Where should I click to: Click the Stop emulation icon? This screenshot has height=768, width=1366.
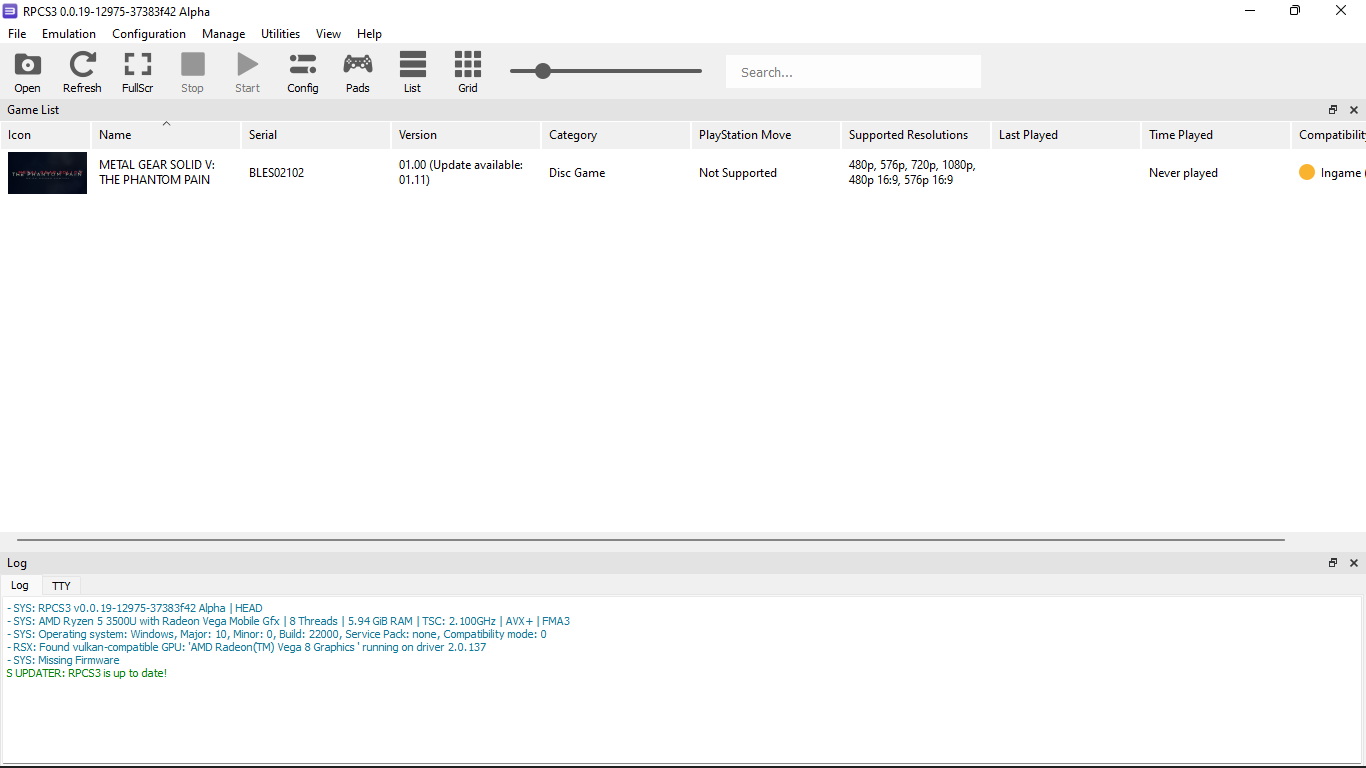tap(193, 72)
